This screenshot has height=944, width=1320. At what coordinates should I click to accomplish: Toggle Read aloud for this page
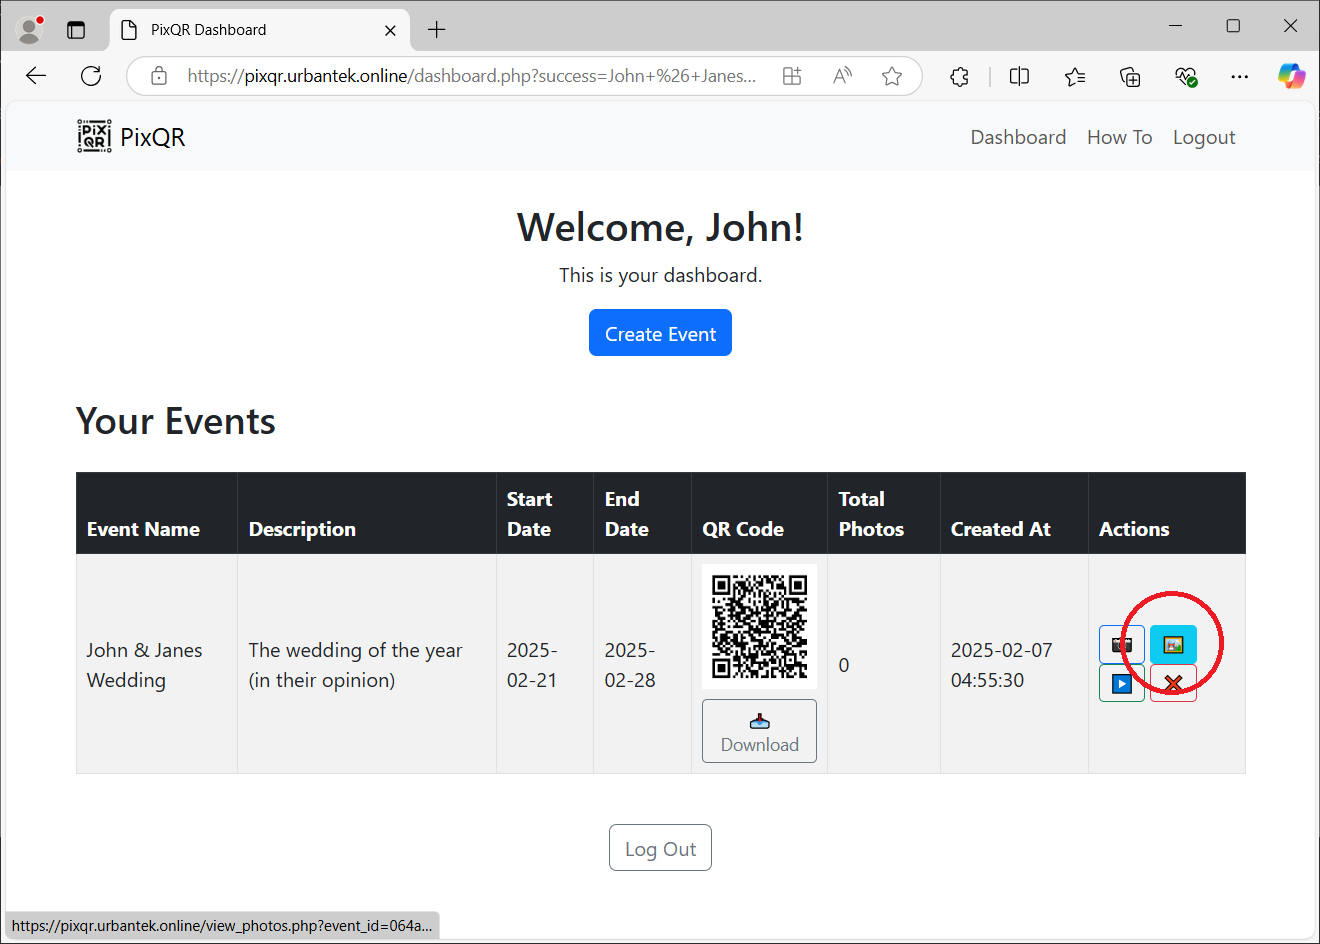[x=842, y=76]
